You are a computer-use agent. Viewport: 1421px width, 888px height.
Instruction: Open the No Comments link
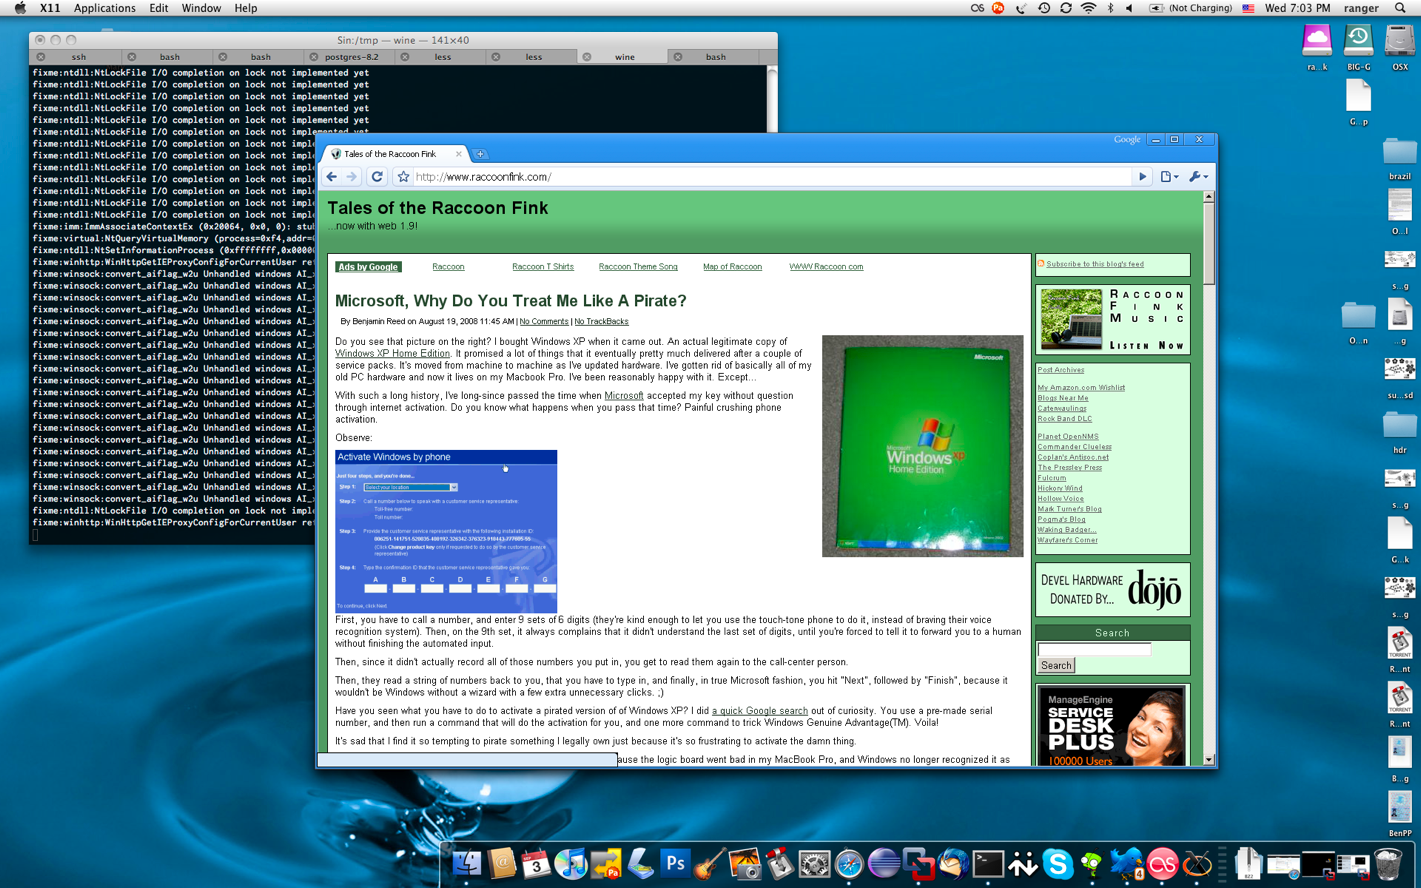click(544, 322)
